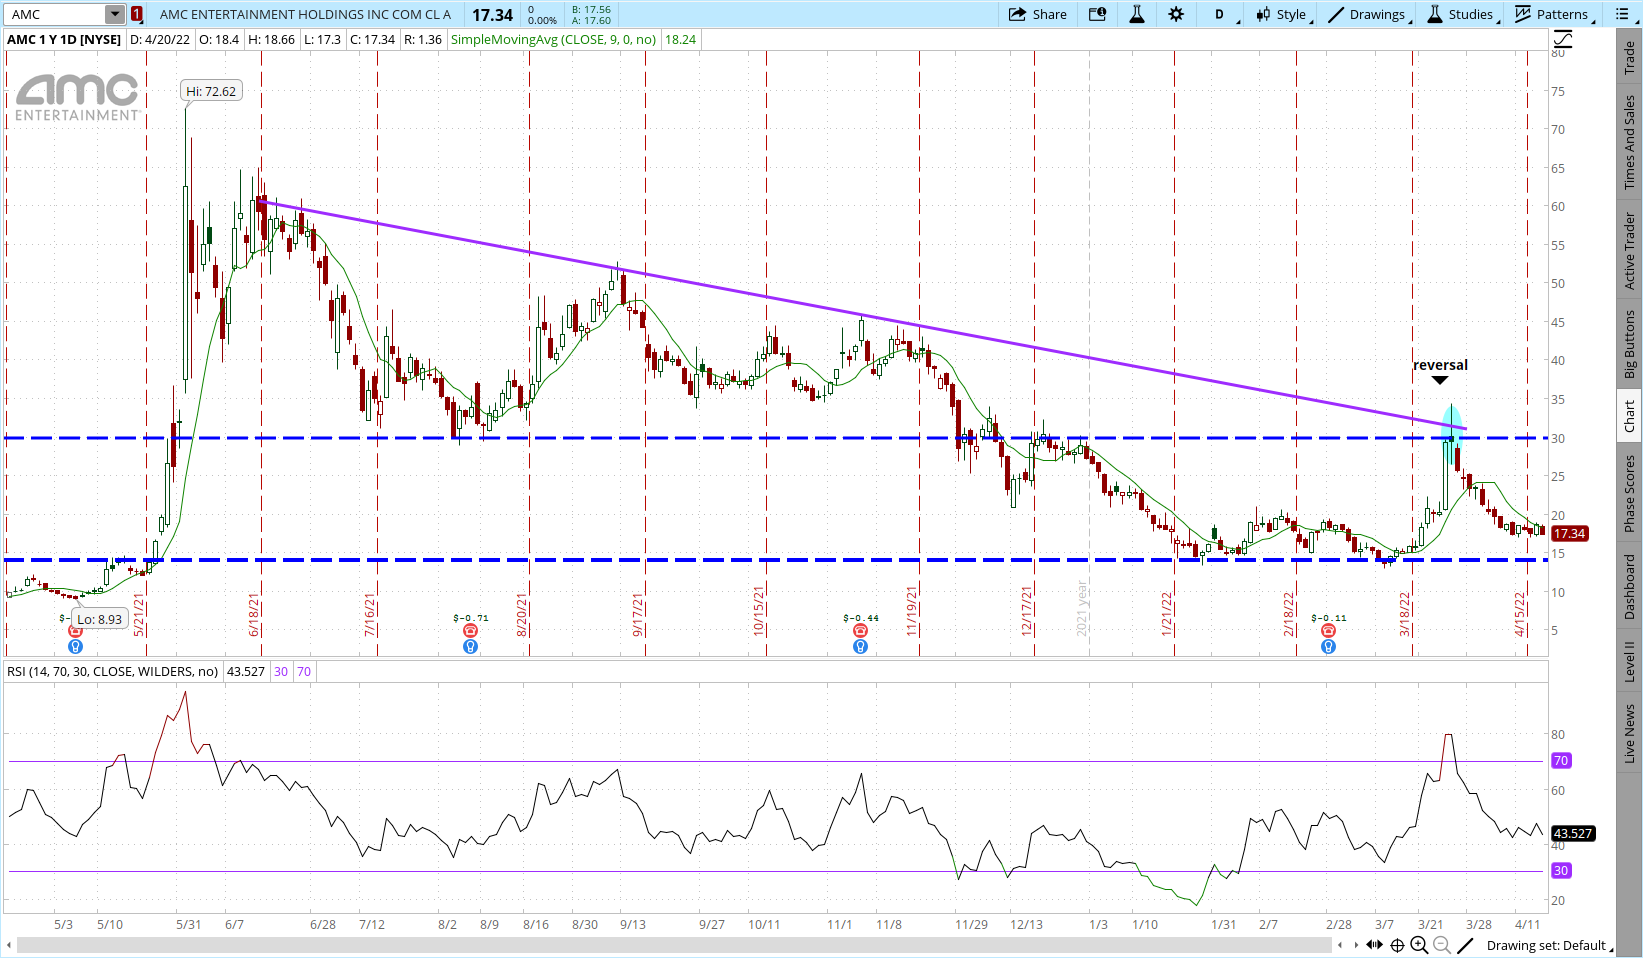The height and width of the screenshot is (958, 1643).
Task: Expand the AMC symbol selector dropdown arrow
Action: pos(115,14)
